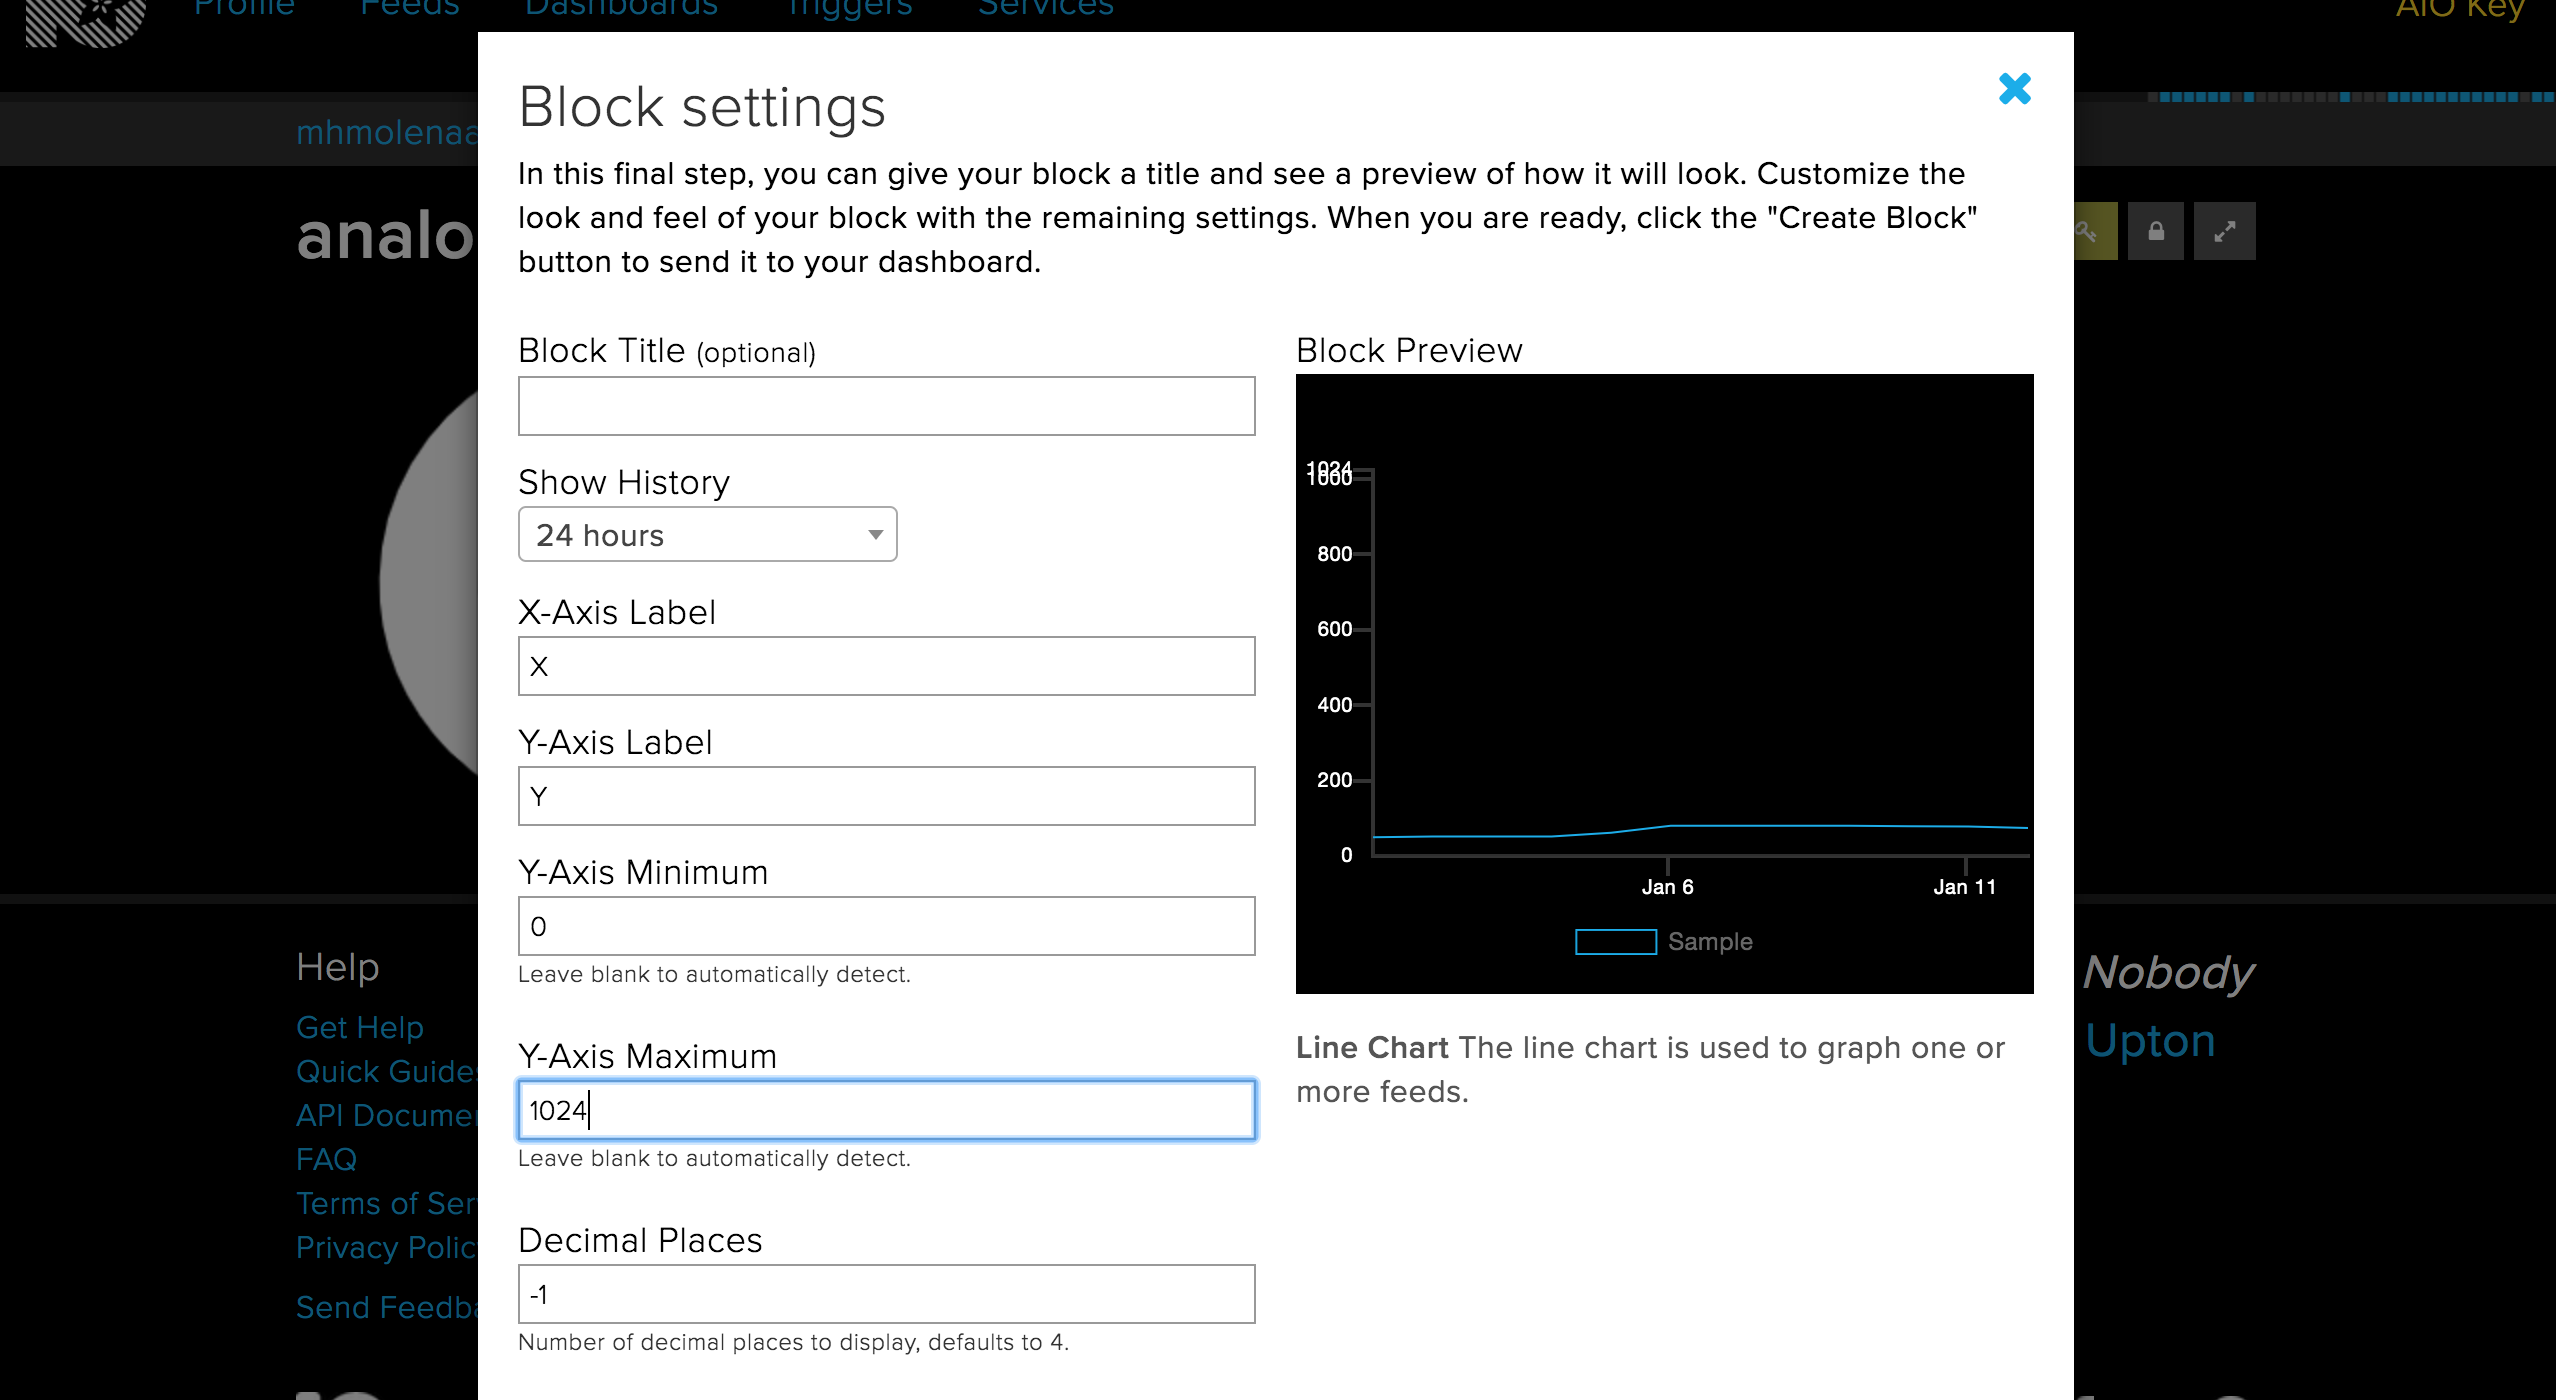Image resolution: width=2556 pixels, height=1400 pixels.
Task: Open the Services menu item
Action: pyautogui.click(x=1045, y=8)
